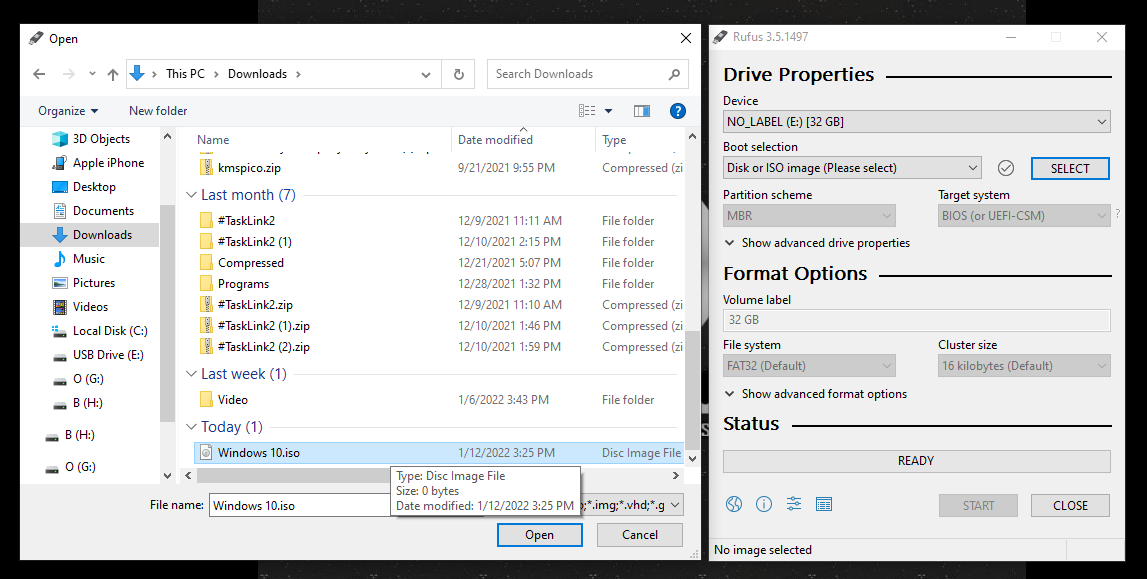The height and width of the screenshot is (579, 1147).
Task: Open the Device dropdown
Action: [916, 122]
